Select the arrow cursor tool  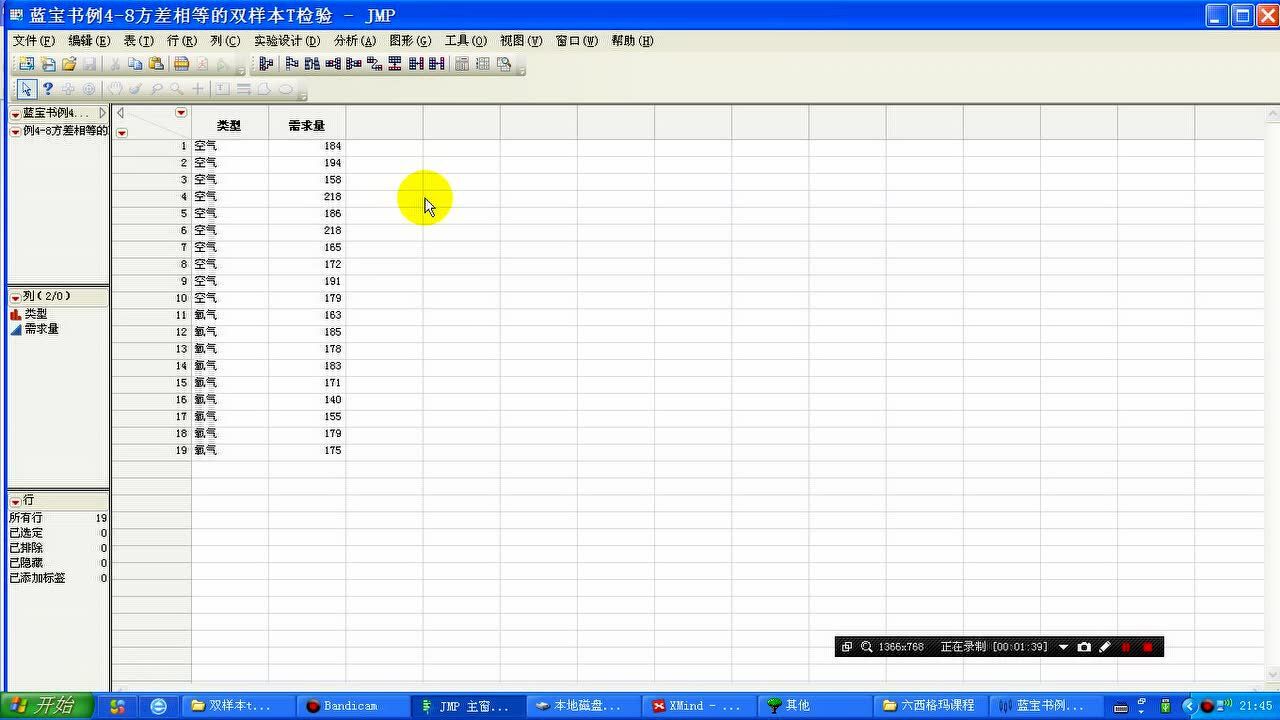25,89
